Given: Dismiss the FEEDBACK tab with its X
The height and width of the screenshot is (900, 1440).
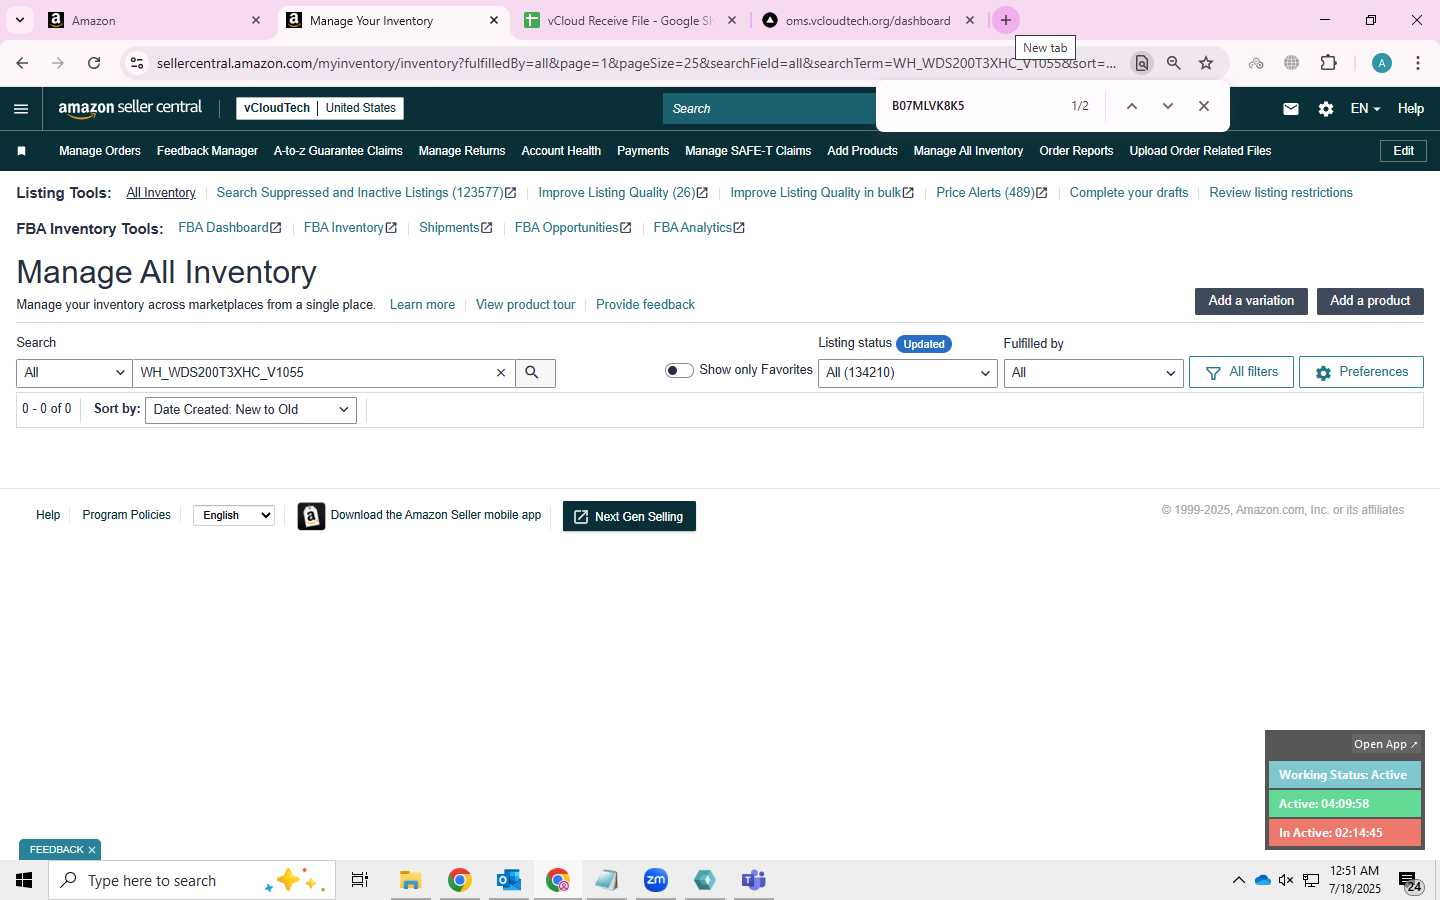Looking at the screenshot, I should pyautogui.click(x=92, y=850).
